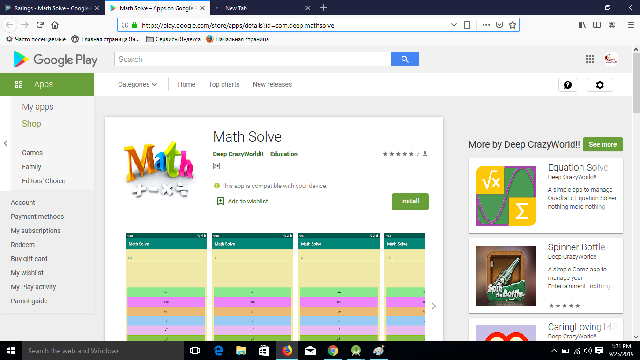Open My apps in sidebar

pyautogui.click(x=38, y=107)
